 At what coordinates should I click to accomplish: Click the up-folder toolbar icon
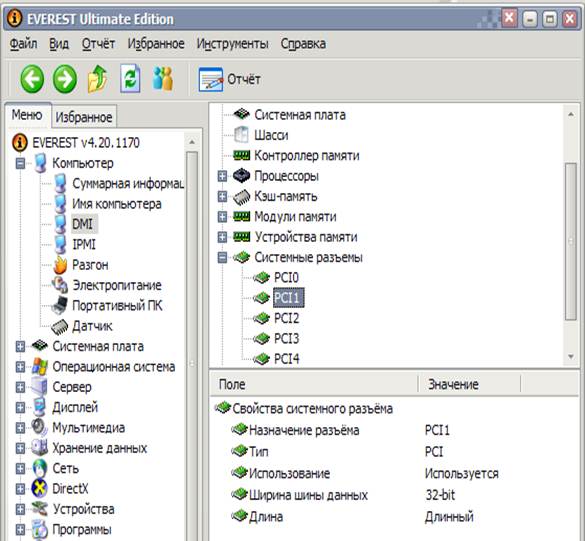(98, 79)
